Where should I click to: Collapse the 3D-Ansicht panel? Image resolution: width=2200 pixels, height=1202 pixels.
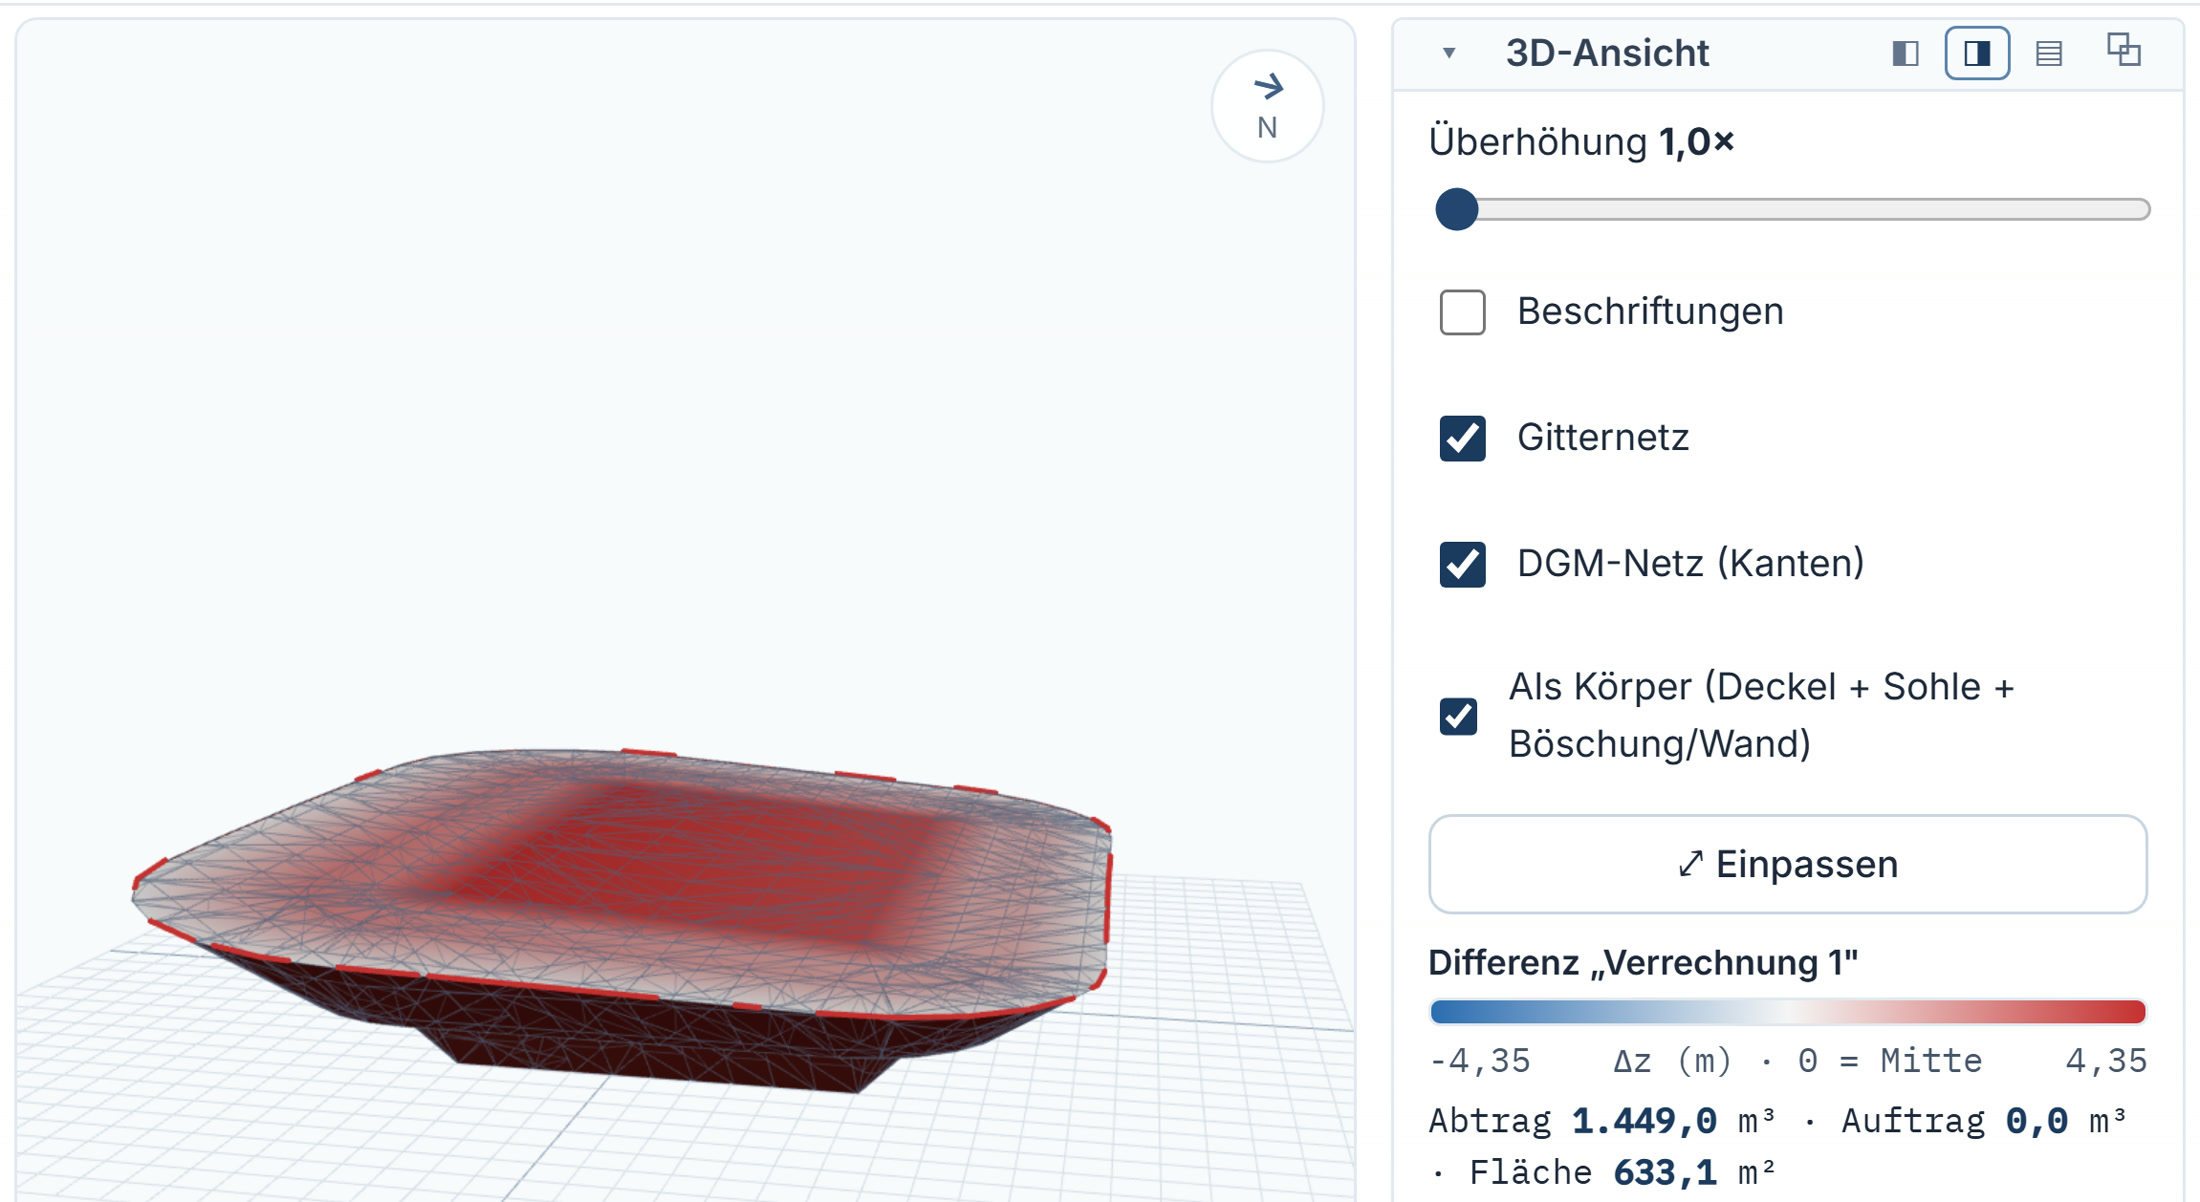(1449, 53)
